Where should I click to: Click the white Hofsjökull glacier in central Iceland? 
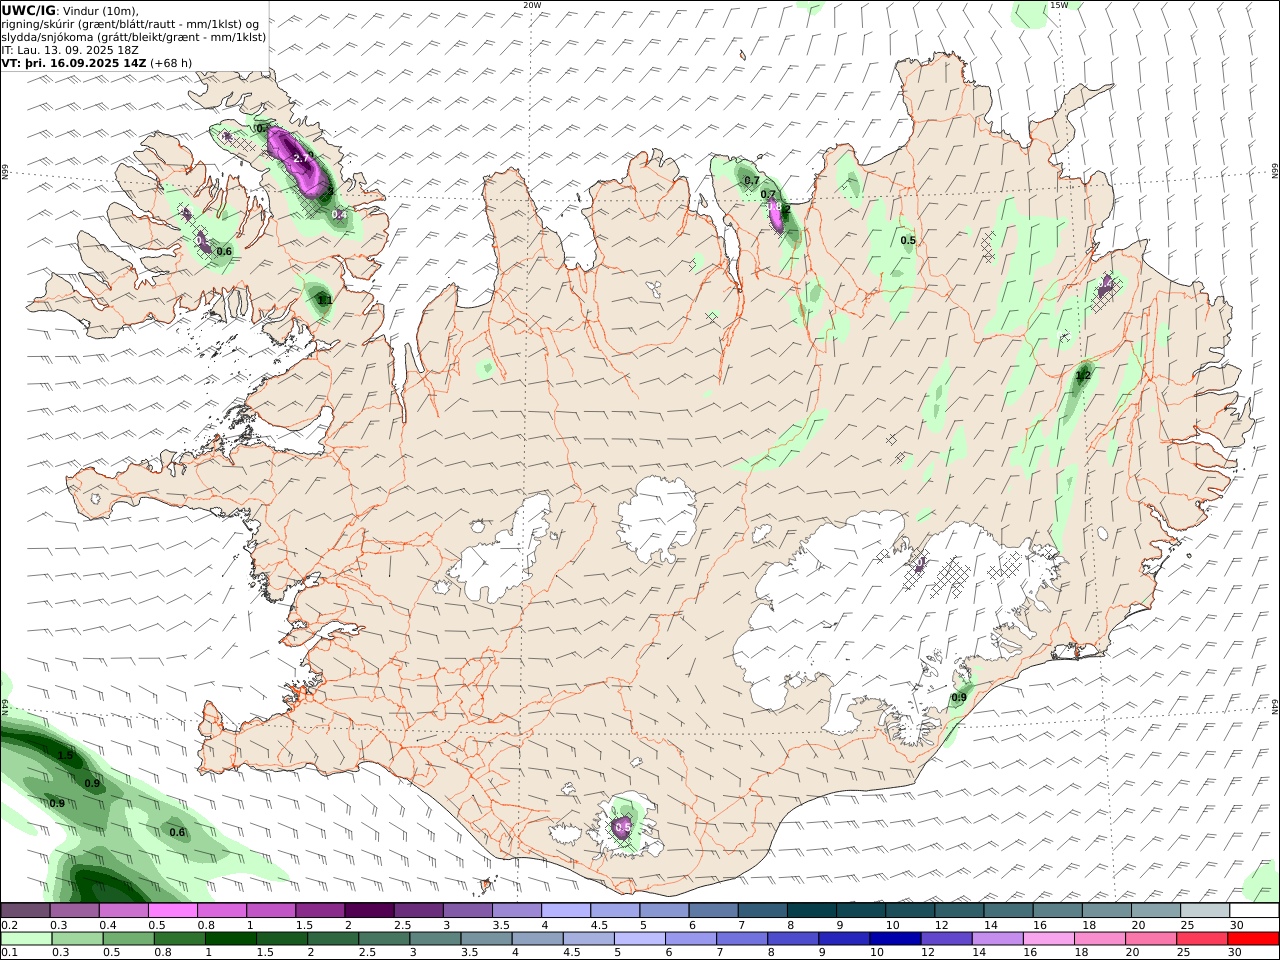point(658,520)
